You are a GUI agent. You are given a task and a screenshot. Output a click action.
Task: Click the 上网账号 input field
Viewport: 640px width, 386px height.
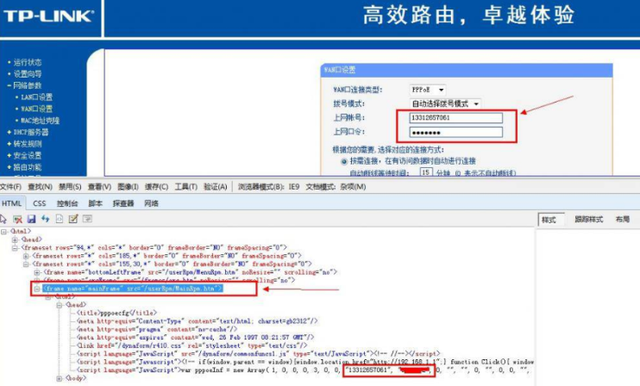click(456, 118)
